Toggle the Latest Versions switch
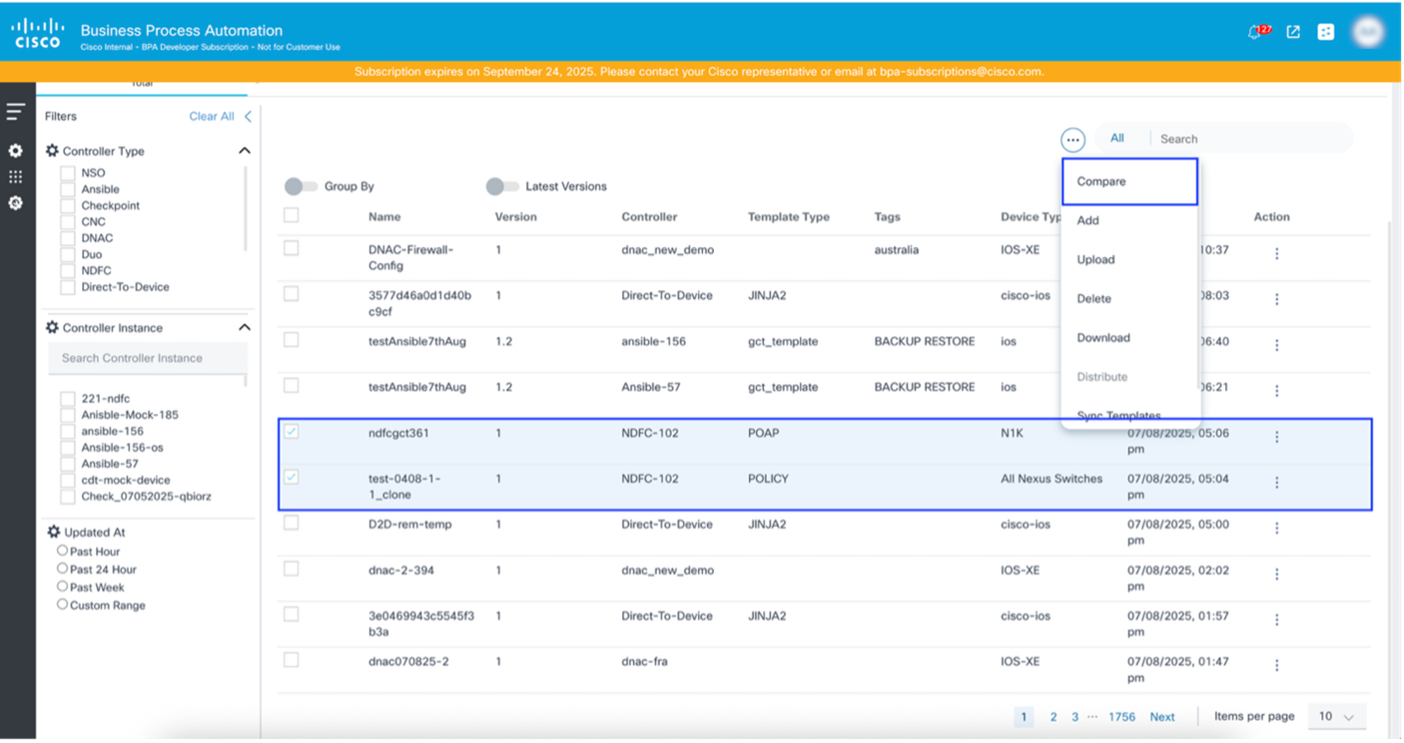 [x=502, y=186]
